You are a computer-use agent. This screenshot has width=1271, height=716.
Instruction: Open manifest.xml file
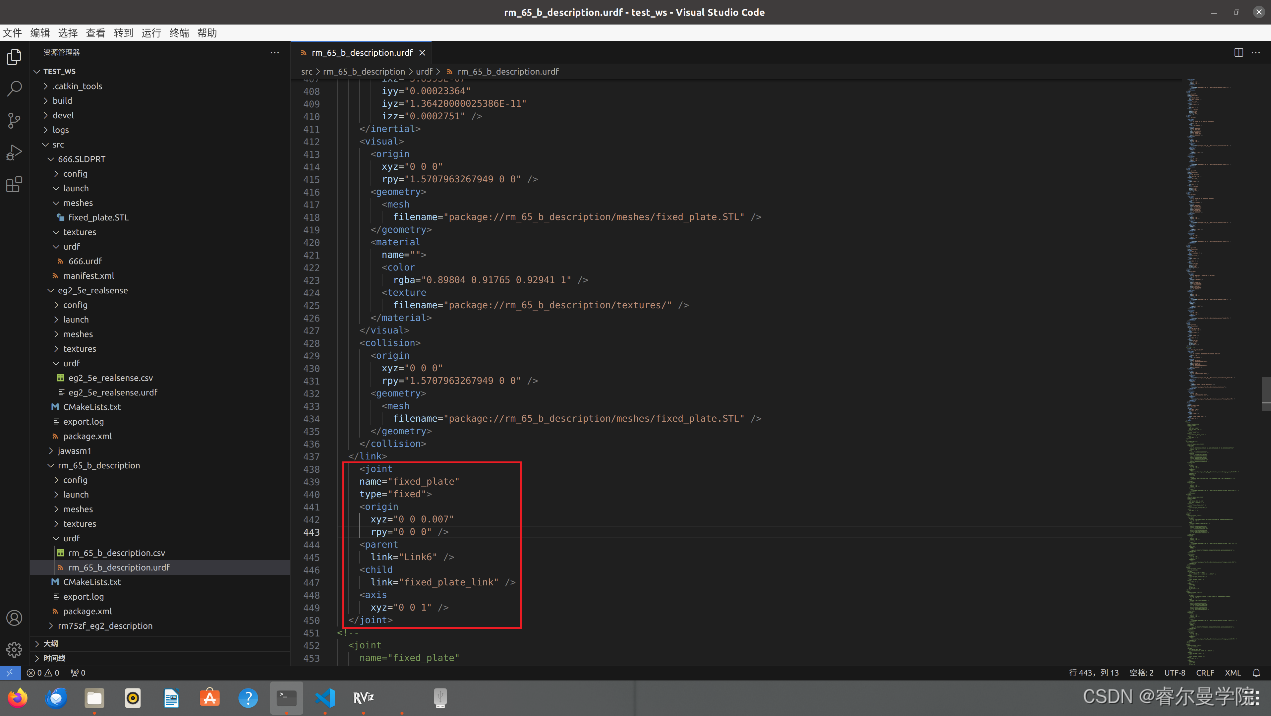coord(160,276)
